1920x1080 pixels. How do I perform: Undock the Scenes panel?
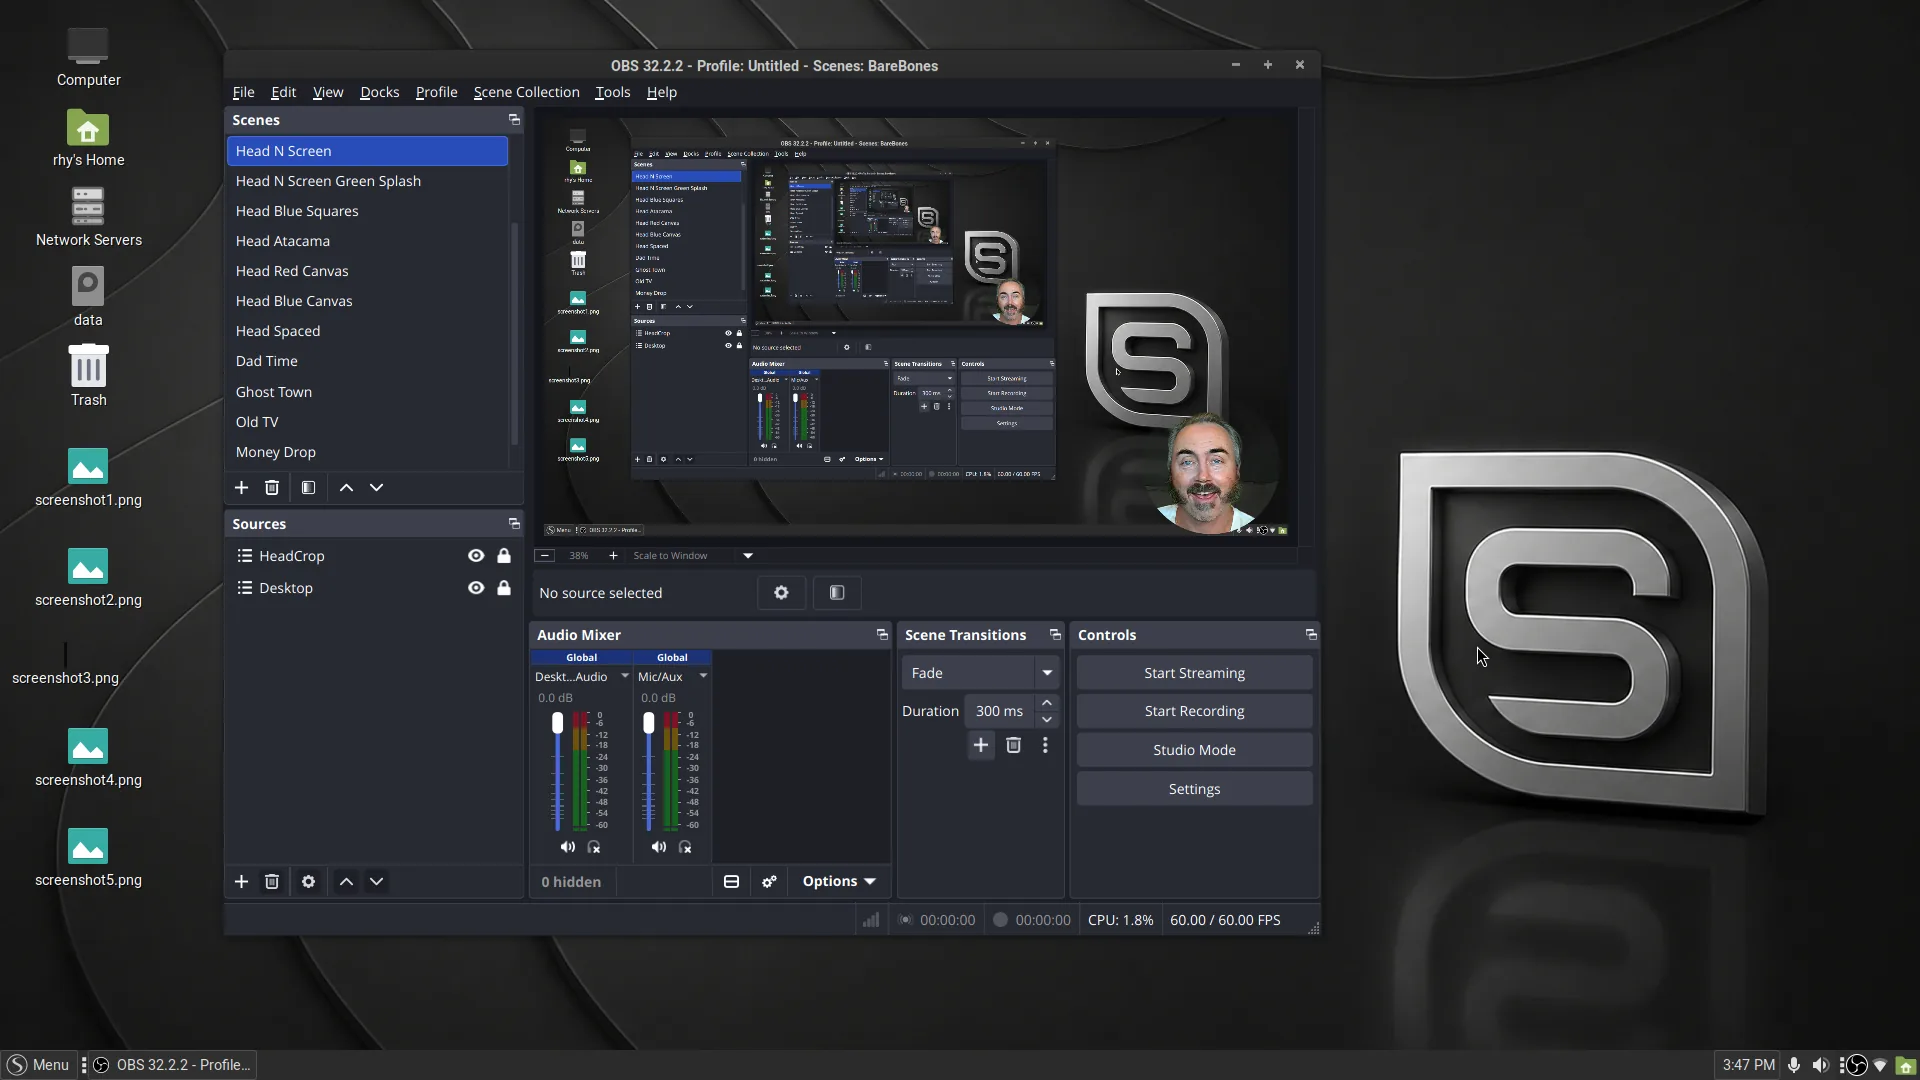[x=514, y=120]
